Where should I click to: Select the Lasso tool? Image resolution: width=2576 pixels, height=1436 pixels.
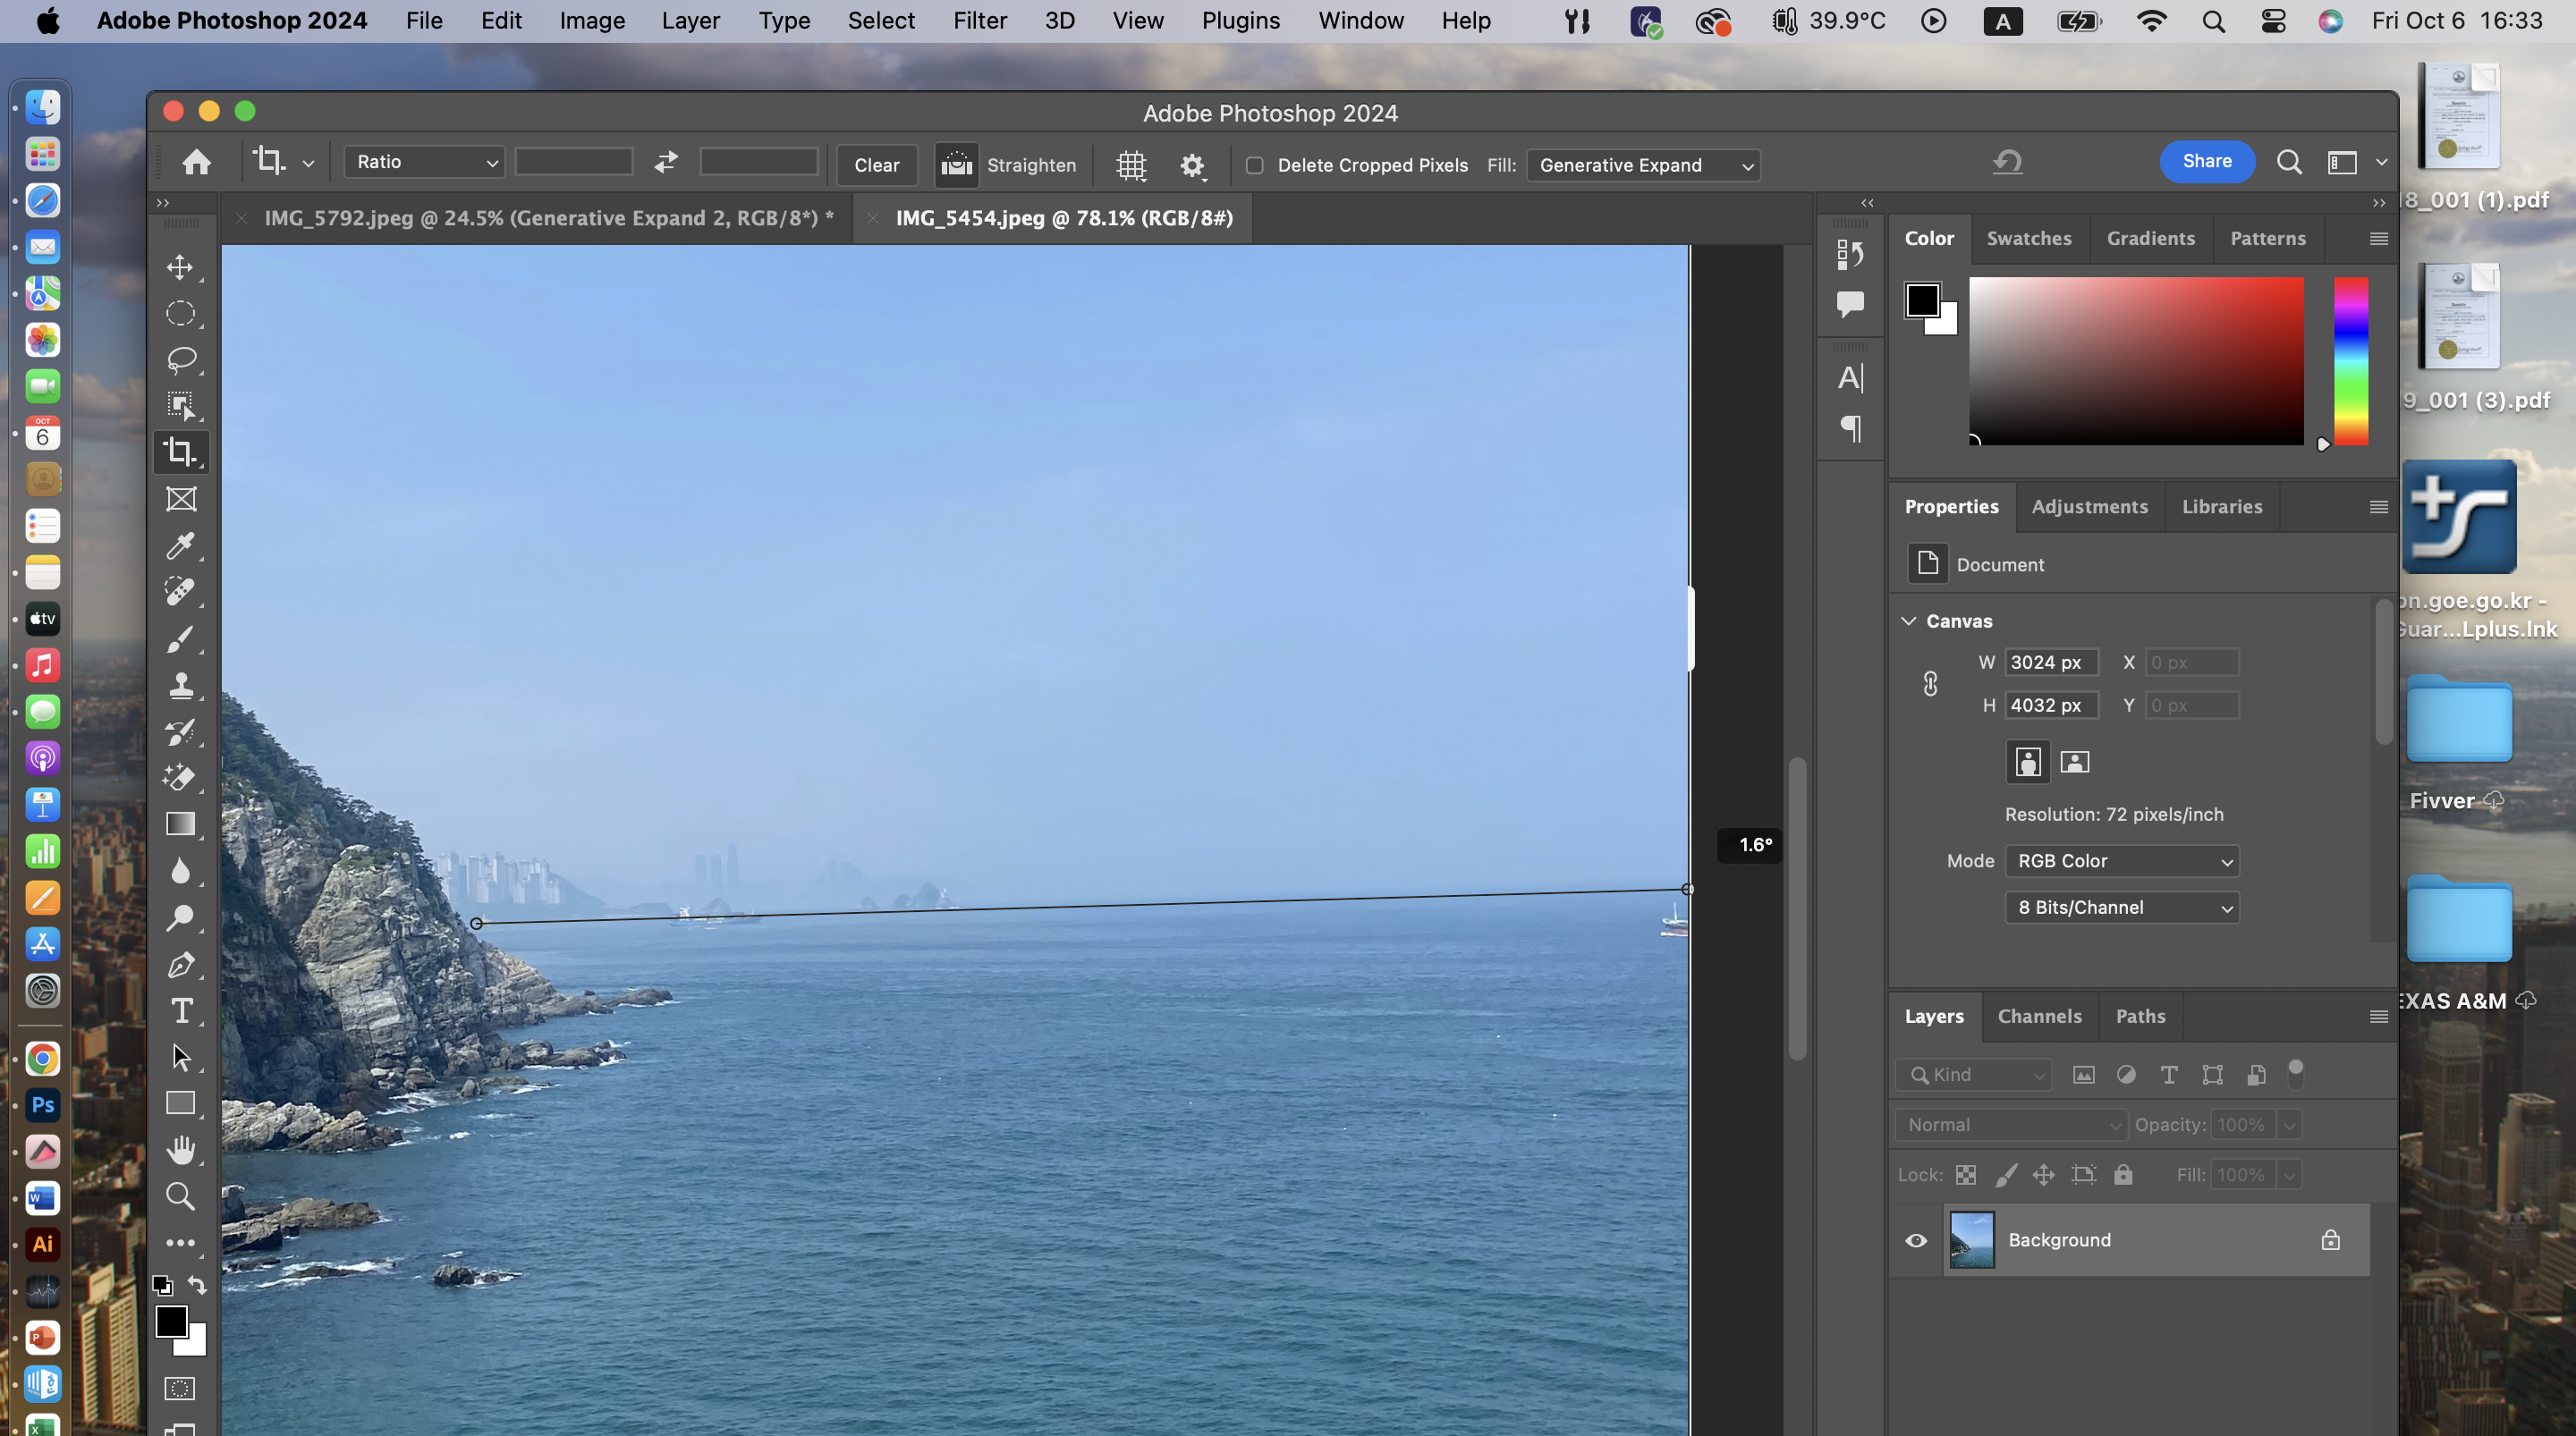180,359
